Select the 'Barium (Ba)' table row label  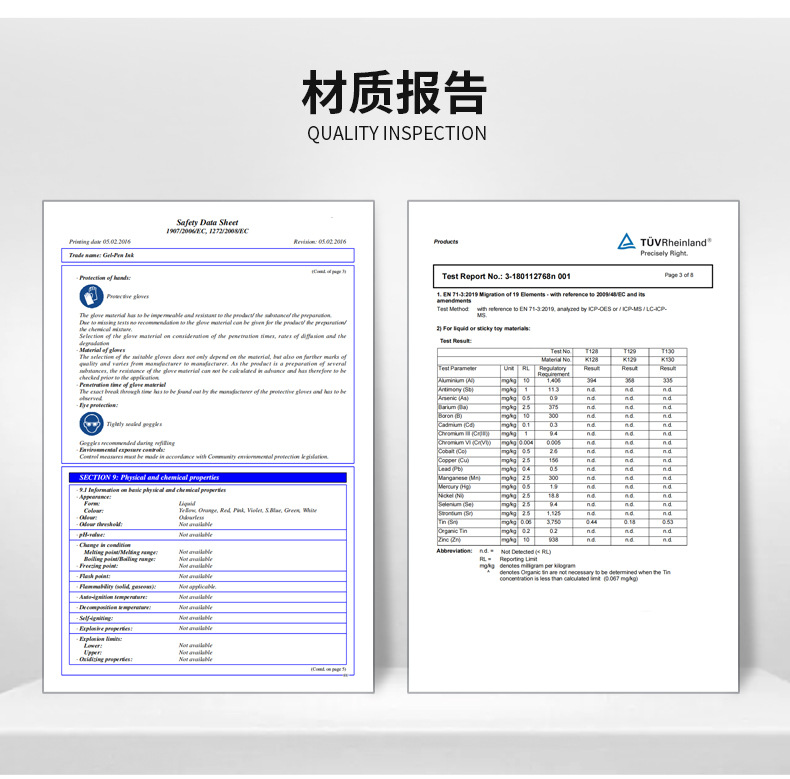453,407
